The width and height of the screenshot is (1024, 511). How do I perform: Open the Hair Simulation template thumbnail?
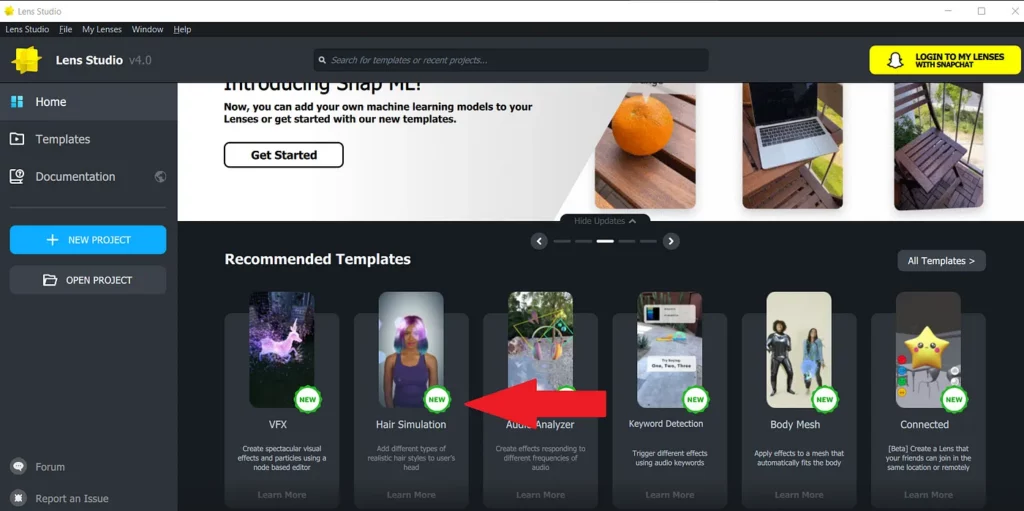pyautogui.click(x=411, y=350)
